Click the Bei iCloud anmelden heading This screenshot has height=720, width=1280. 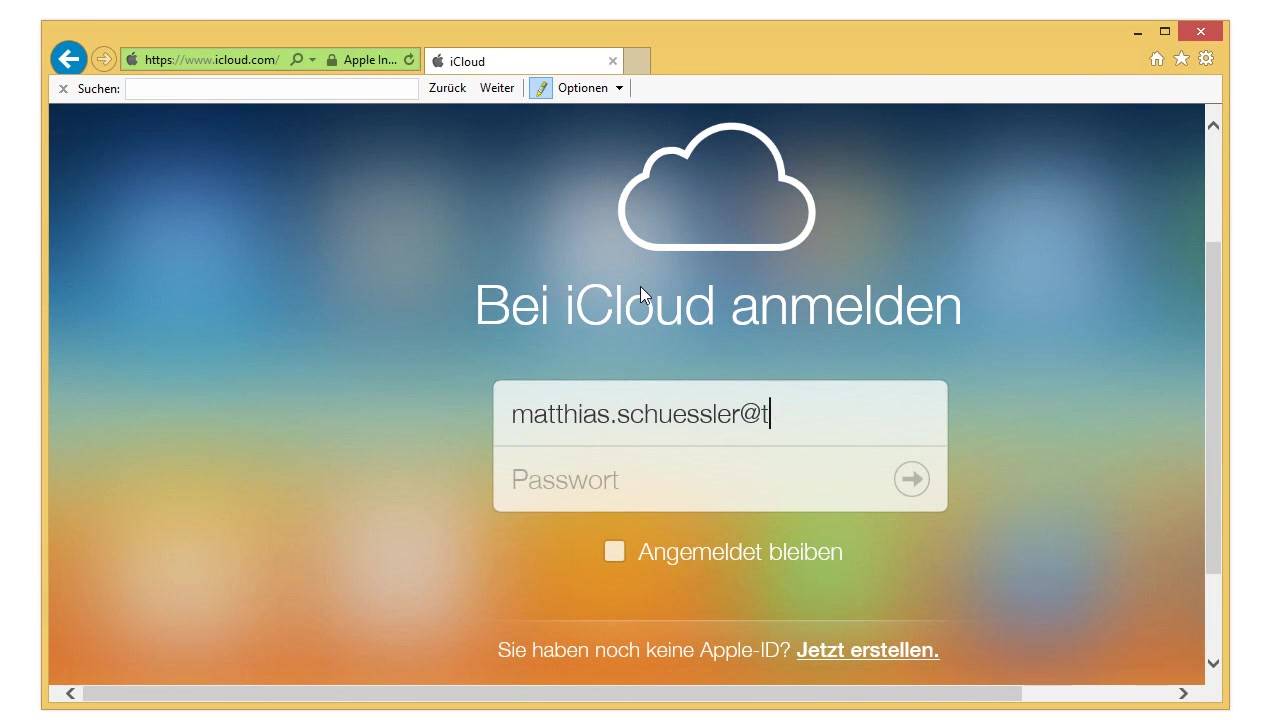click(x=718, y=305)
